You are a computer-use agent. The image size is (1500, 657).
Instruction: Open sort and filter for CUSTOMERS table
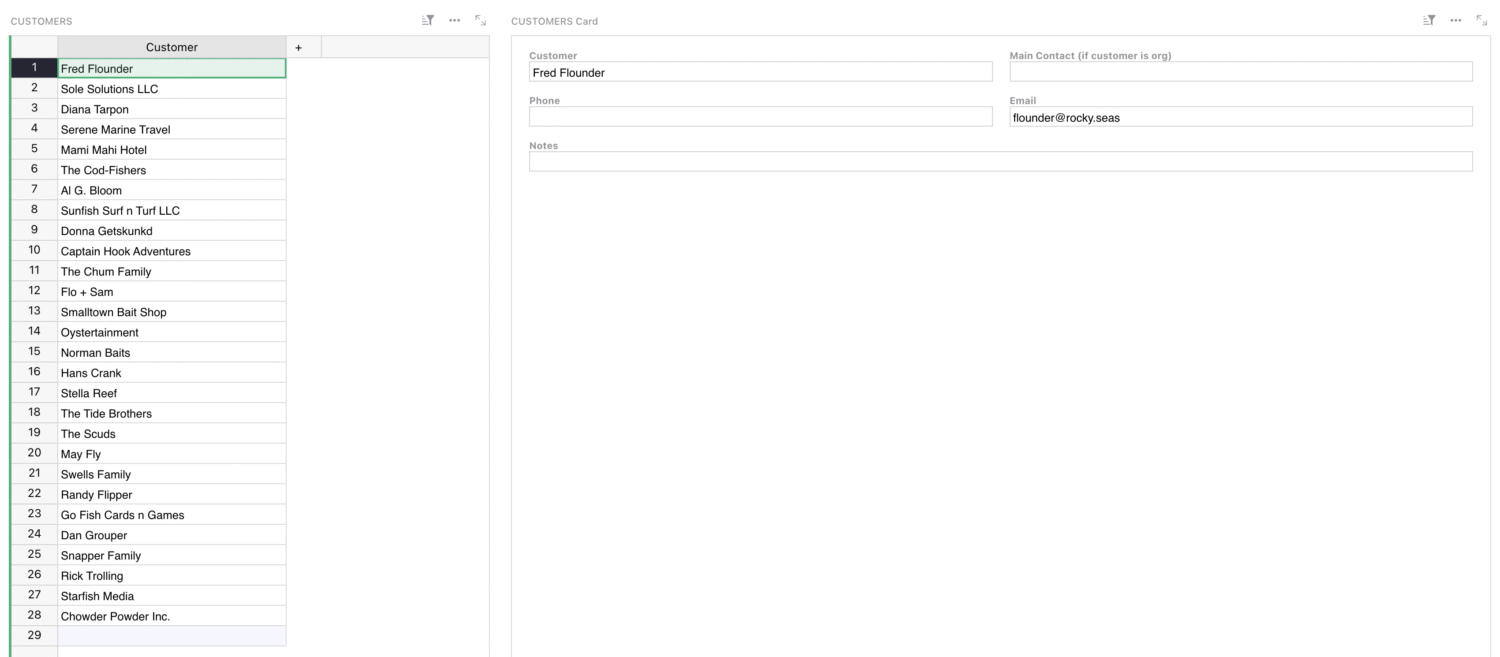pyautogui.click(x=428, y=20)
